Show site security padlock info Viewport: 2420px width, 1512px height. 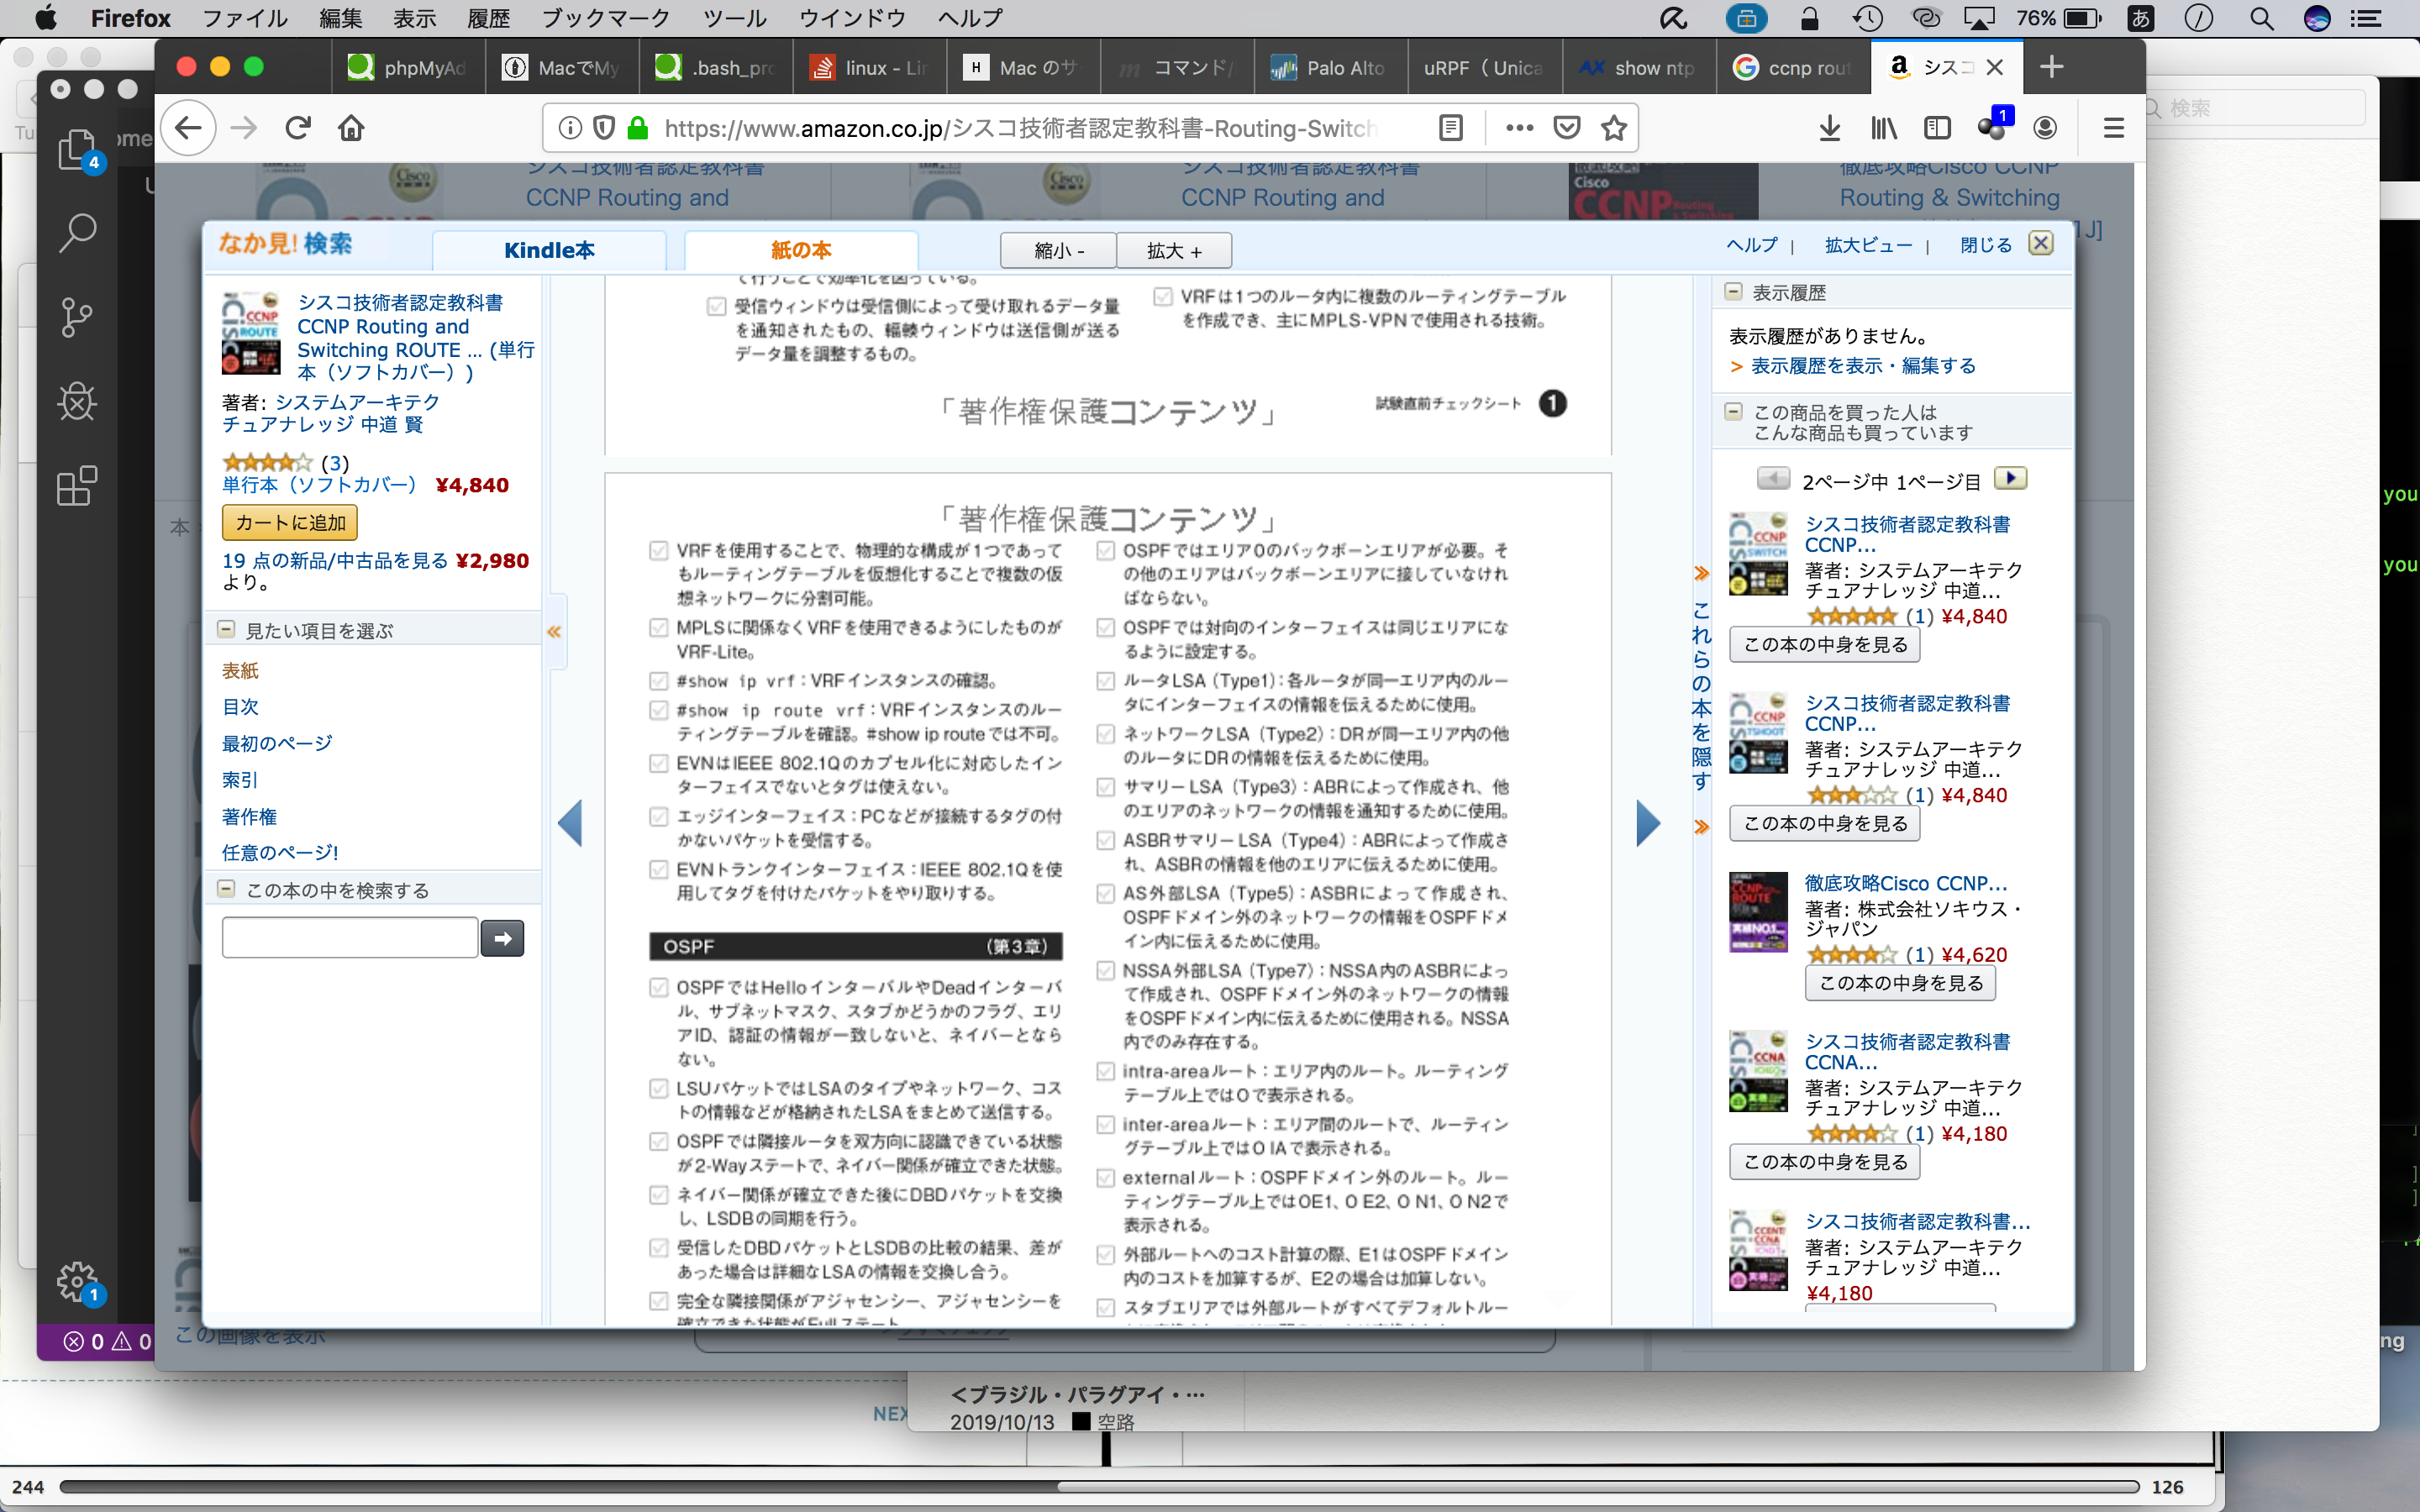pos(637,128)
